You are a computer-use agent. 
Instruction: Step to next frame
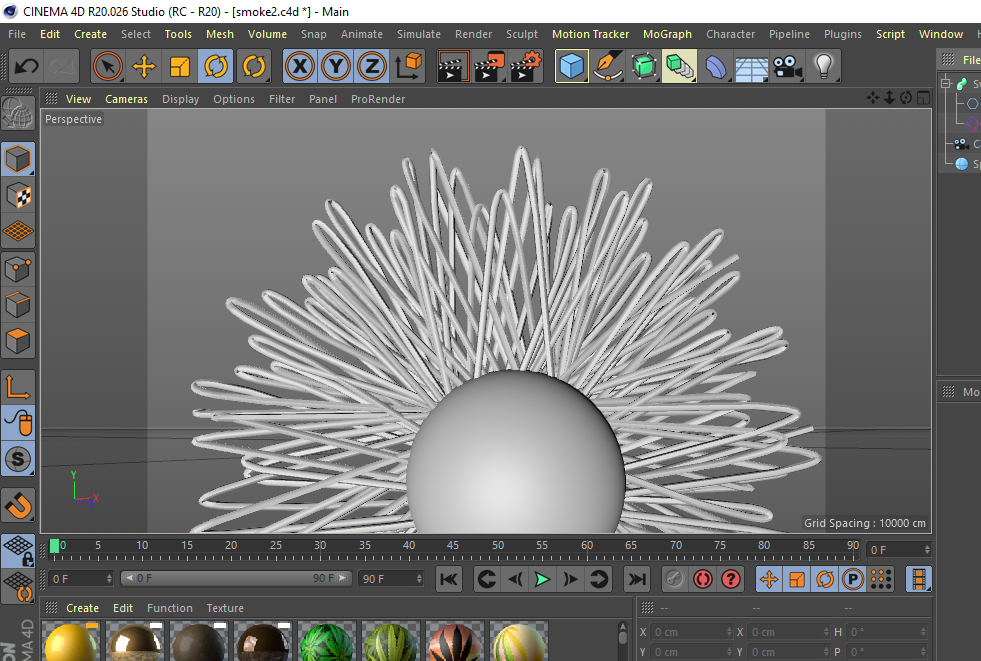coord(570,579)
